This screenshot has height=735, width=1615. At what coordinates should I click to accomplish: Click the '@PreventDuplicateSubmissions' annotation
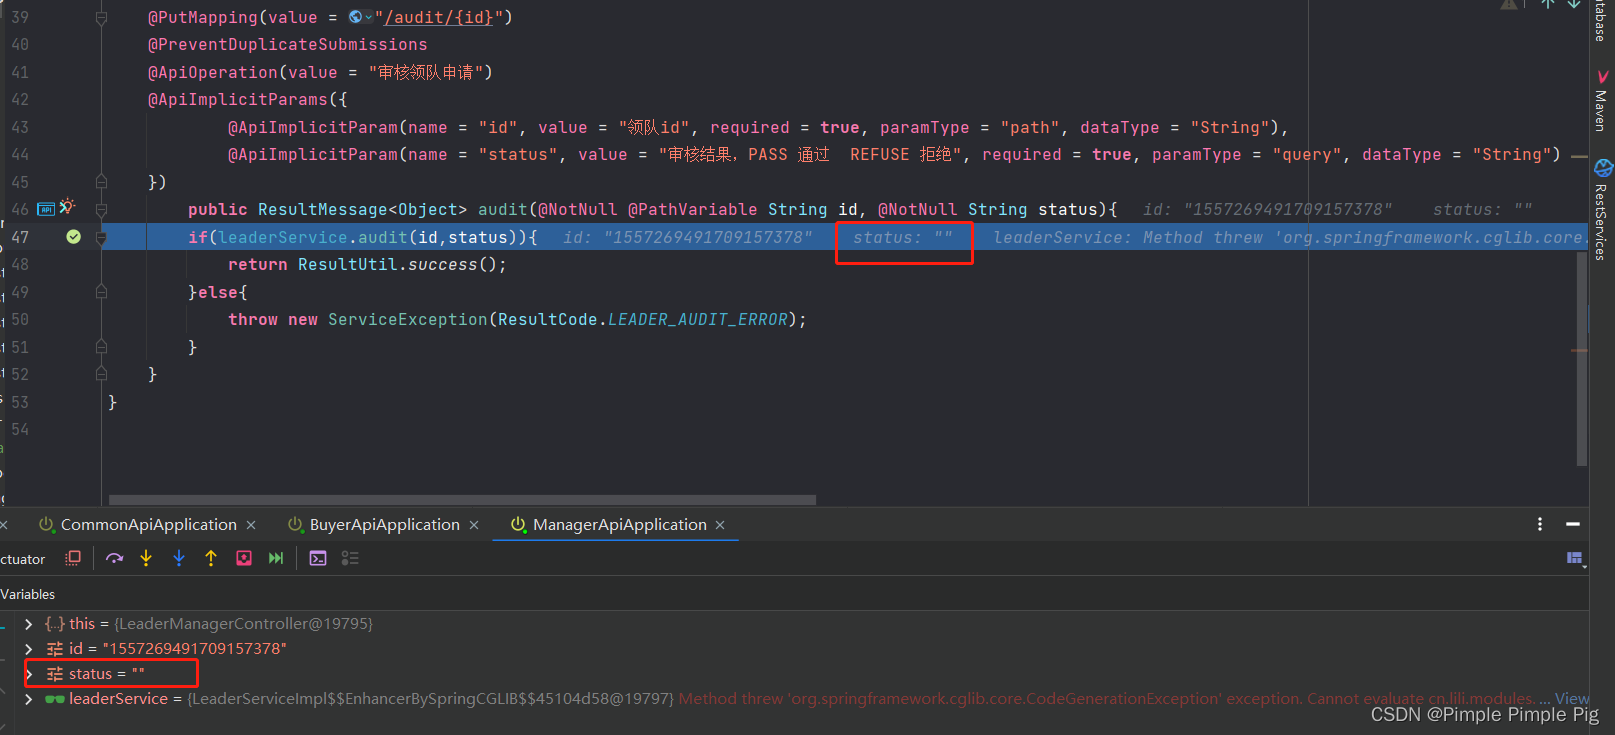tap(288, 45)
